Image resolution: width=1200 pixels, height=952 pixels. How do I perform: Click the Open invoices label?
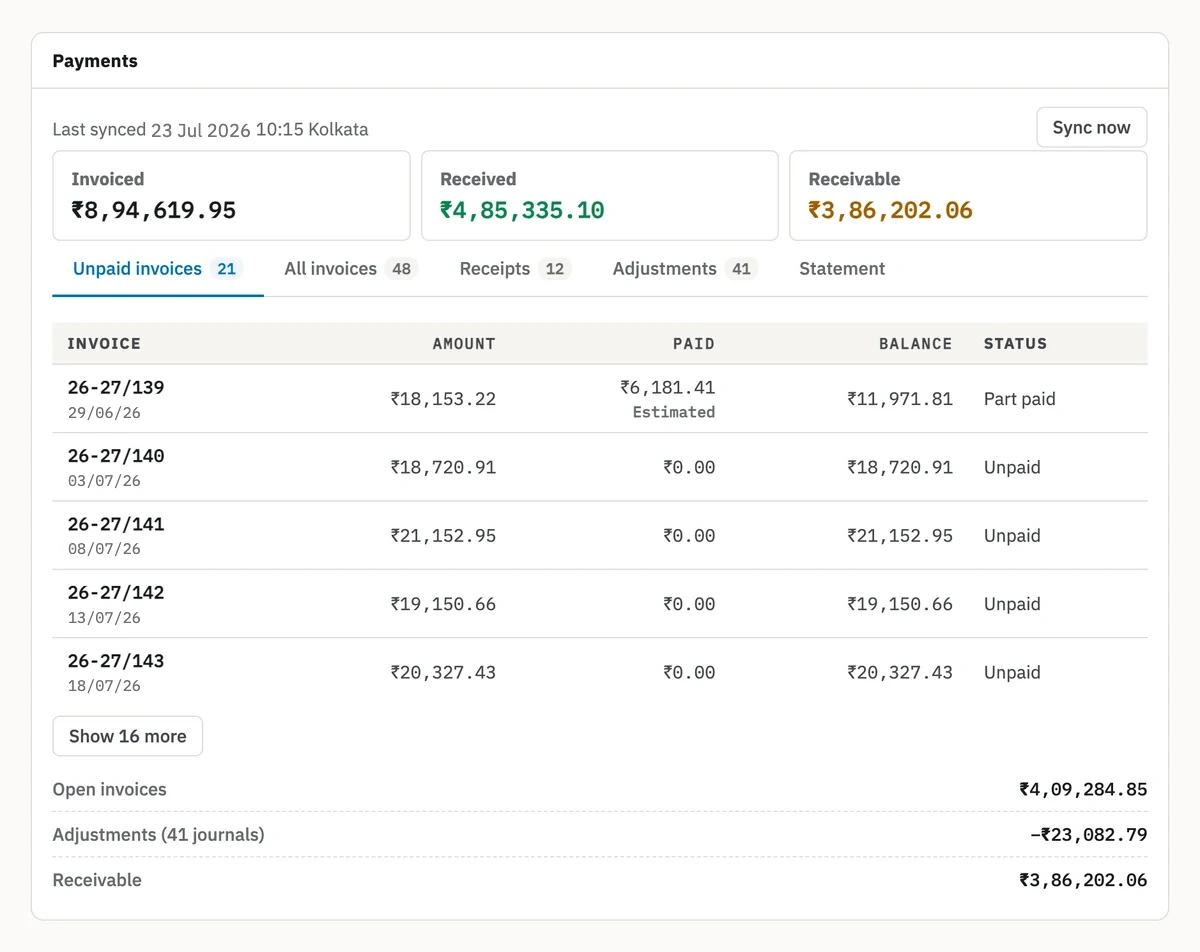pos(109,789)
